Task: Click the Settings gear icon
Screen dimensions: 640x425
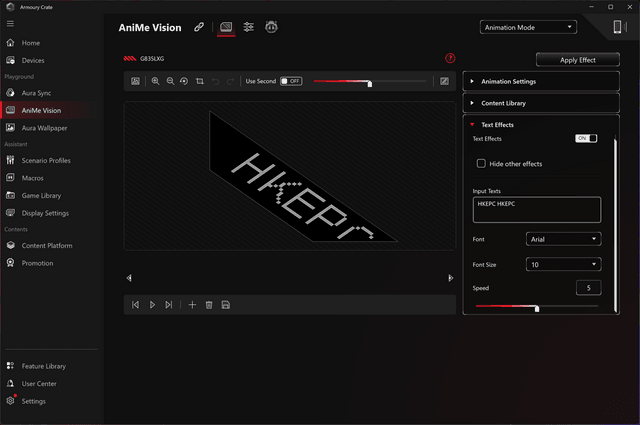Action: coord(11,401)
